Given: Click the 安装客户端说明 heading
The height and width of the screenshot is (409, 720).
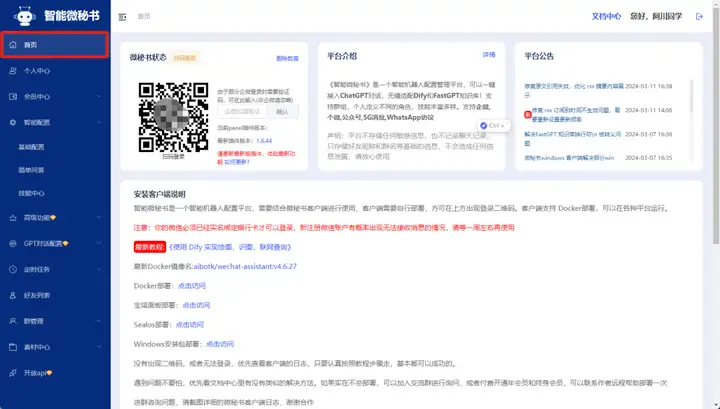Looking at the screenshot, I should click(x=159, y=194).
